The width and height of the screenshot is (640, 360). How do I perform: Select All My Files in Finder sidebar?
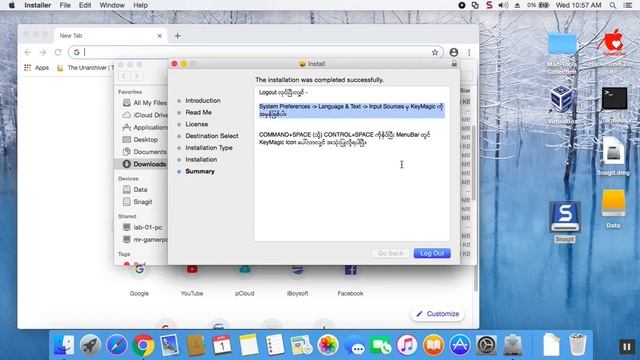point(145,103)
